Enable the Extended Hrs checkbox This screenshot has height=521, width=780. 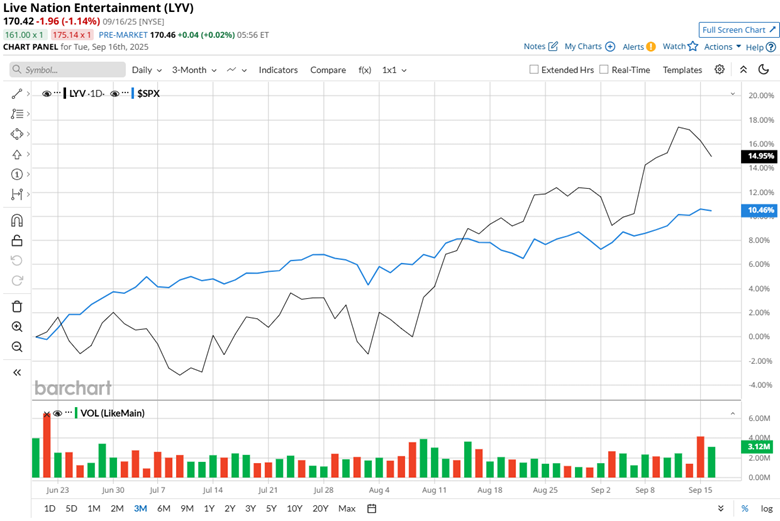[534, 70]
